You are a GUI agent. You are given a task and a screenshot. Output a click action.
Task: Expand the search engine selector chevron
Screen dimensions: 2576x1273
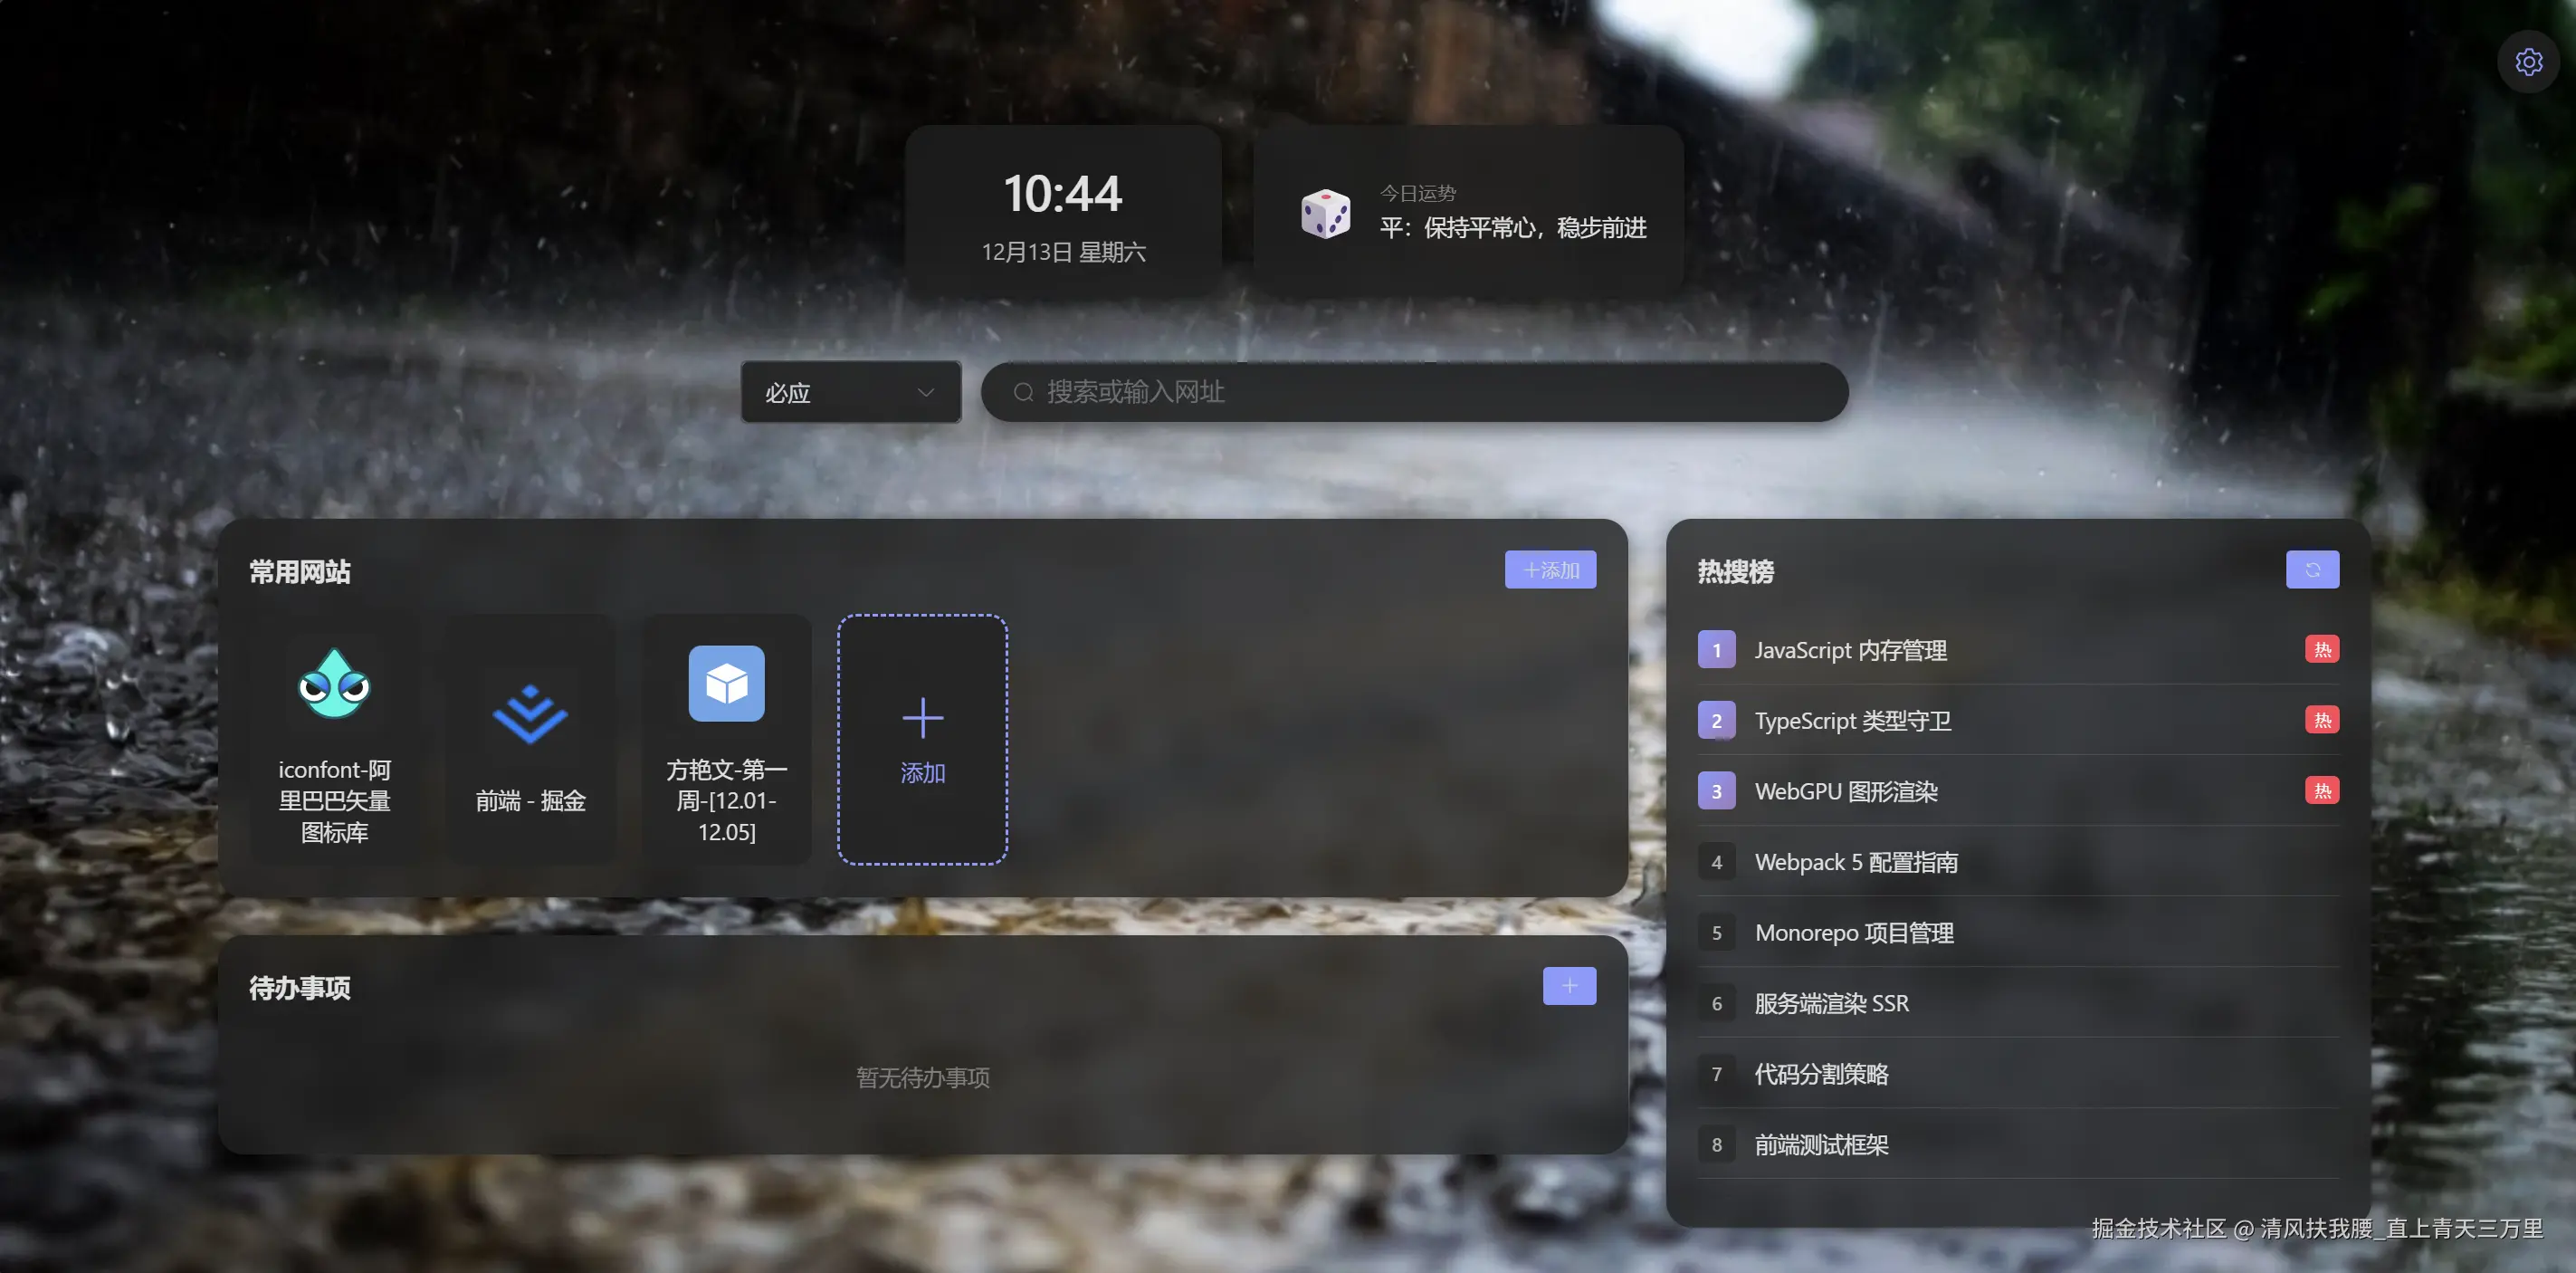925,392
